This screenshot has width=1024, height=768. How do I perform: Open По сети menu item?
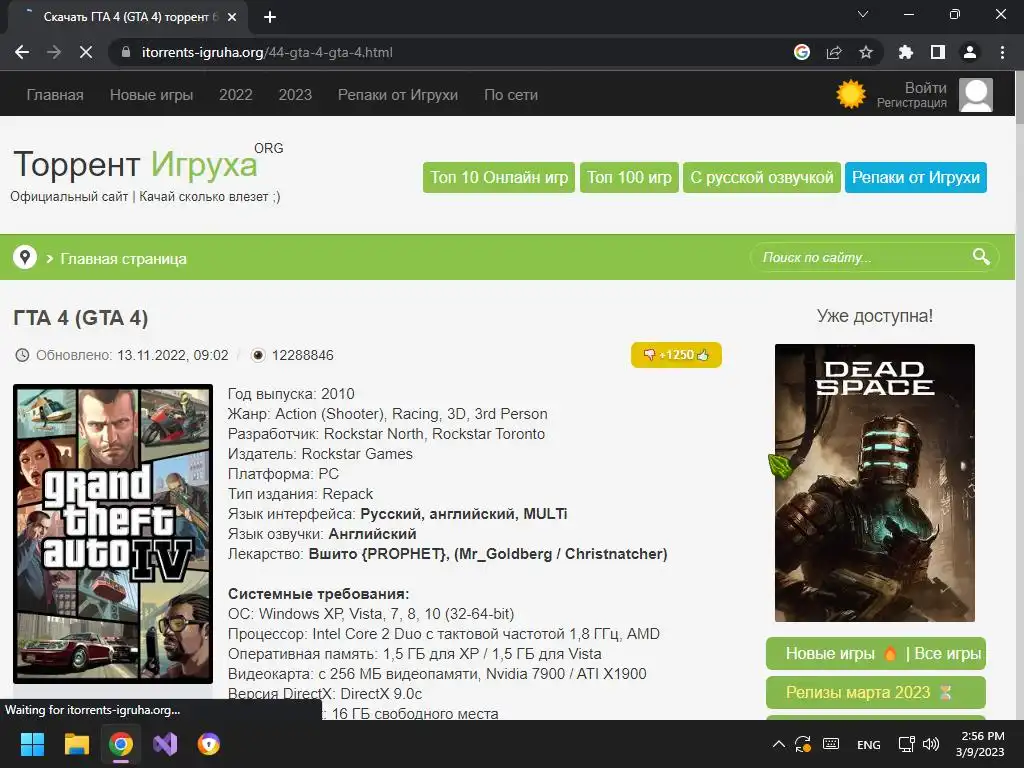(x=511, y=95)
